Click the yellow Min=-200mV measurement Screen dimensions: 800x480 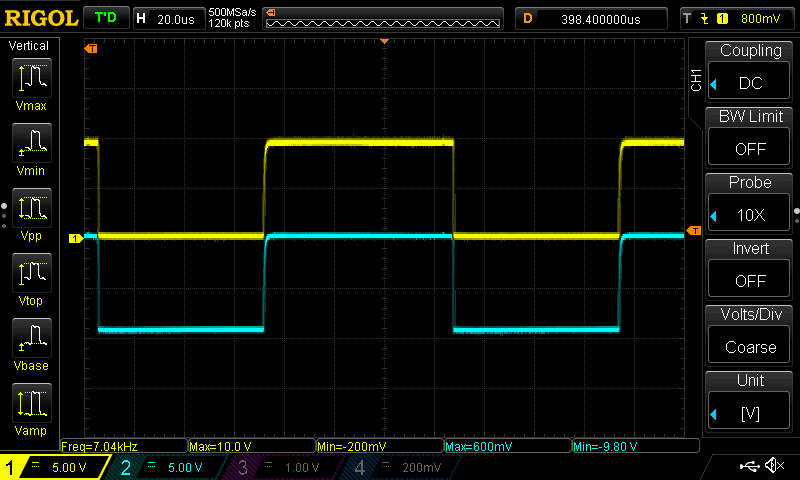click(x=380, y=446)
